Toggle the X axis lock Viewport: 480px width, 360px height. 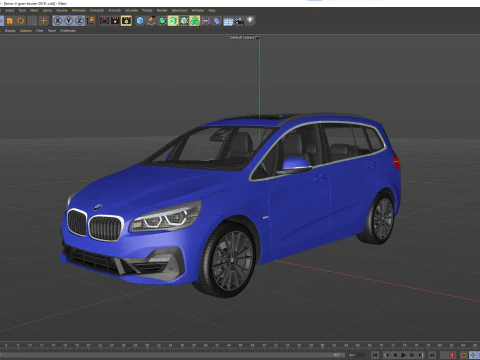click(x=58, y=21)
